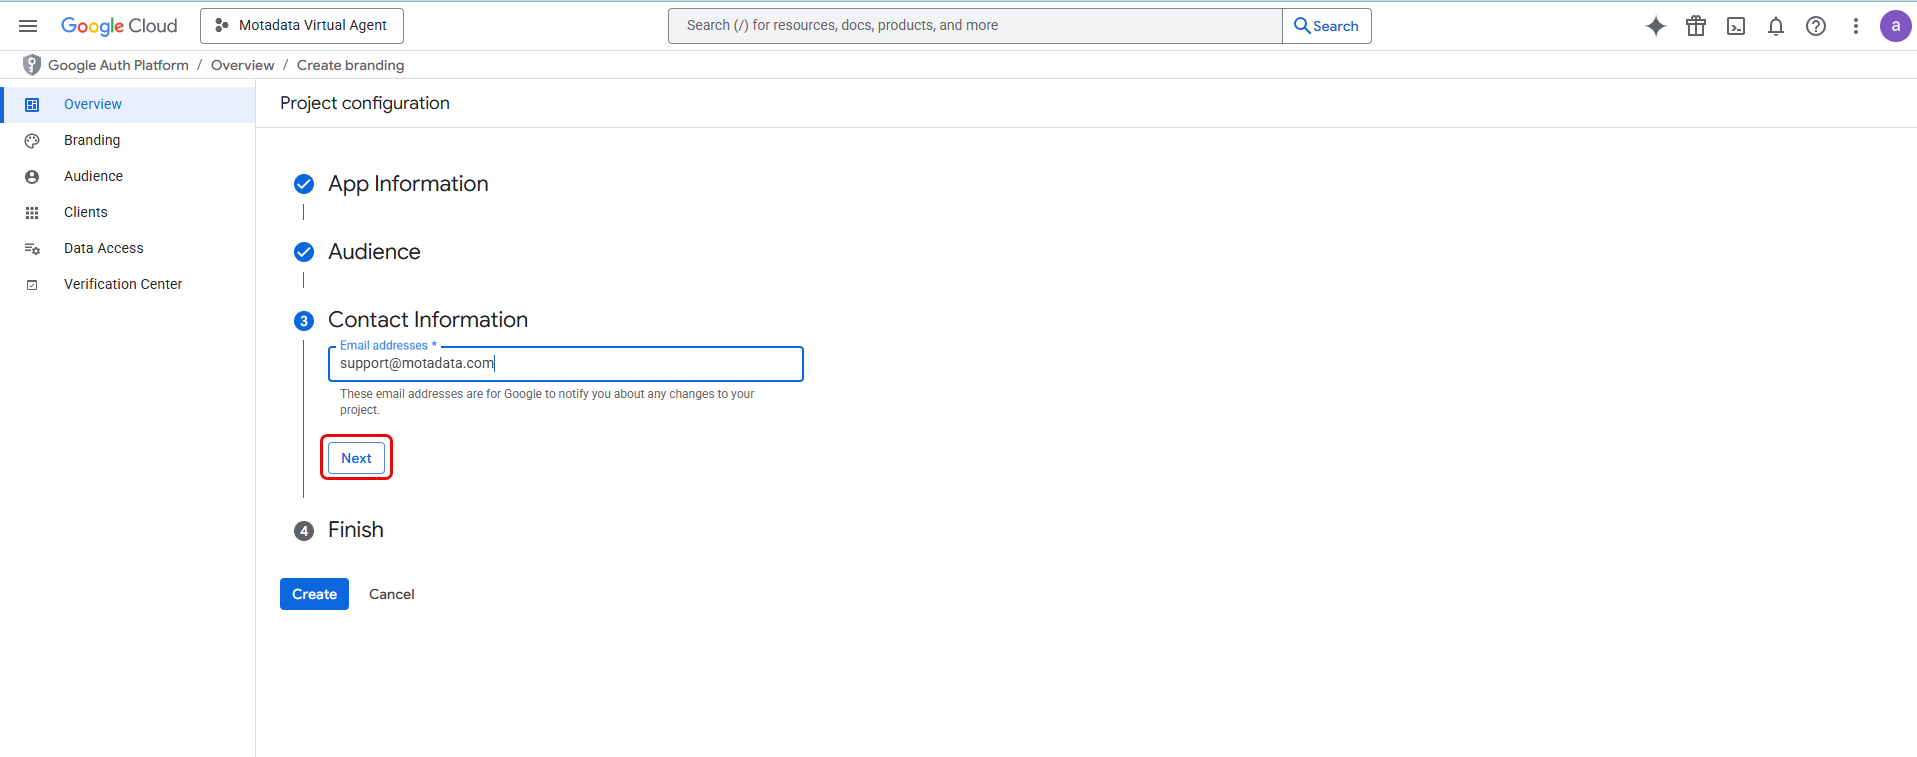Click the Search button in top bar

(1327, 26)
